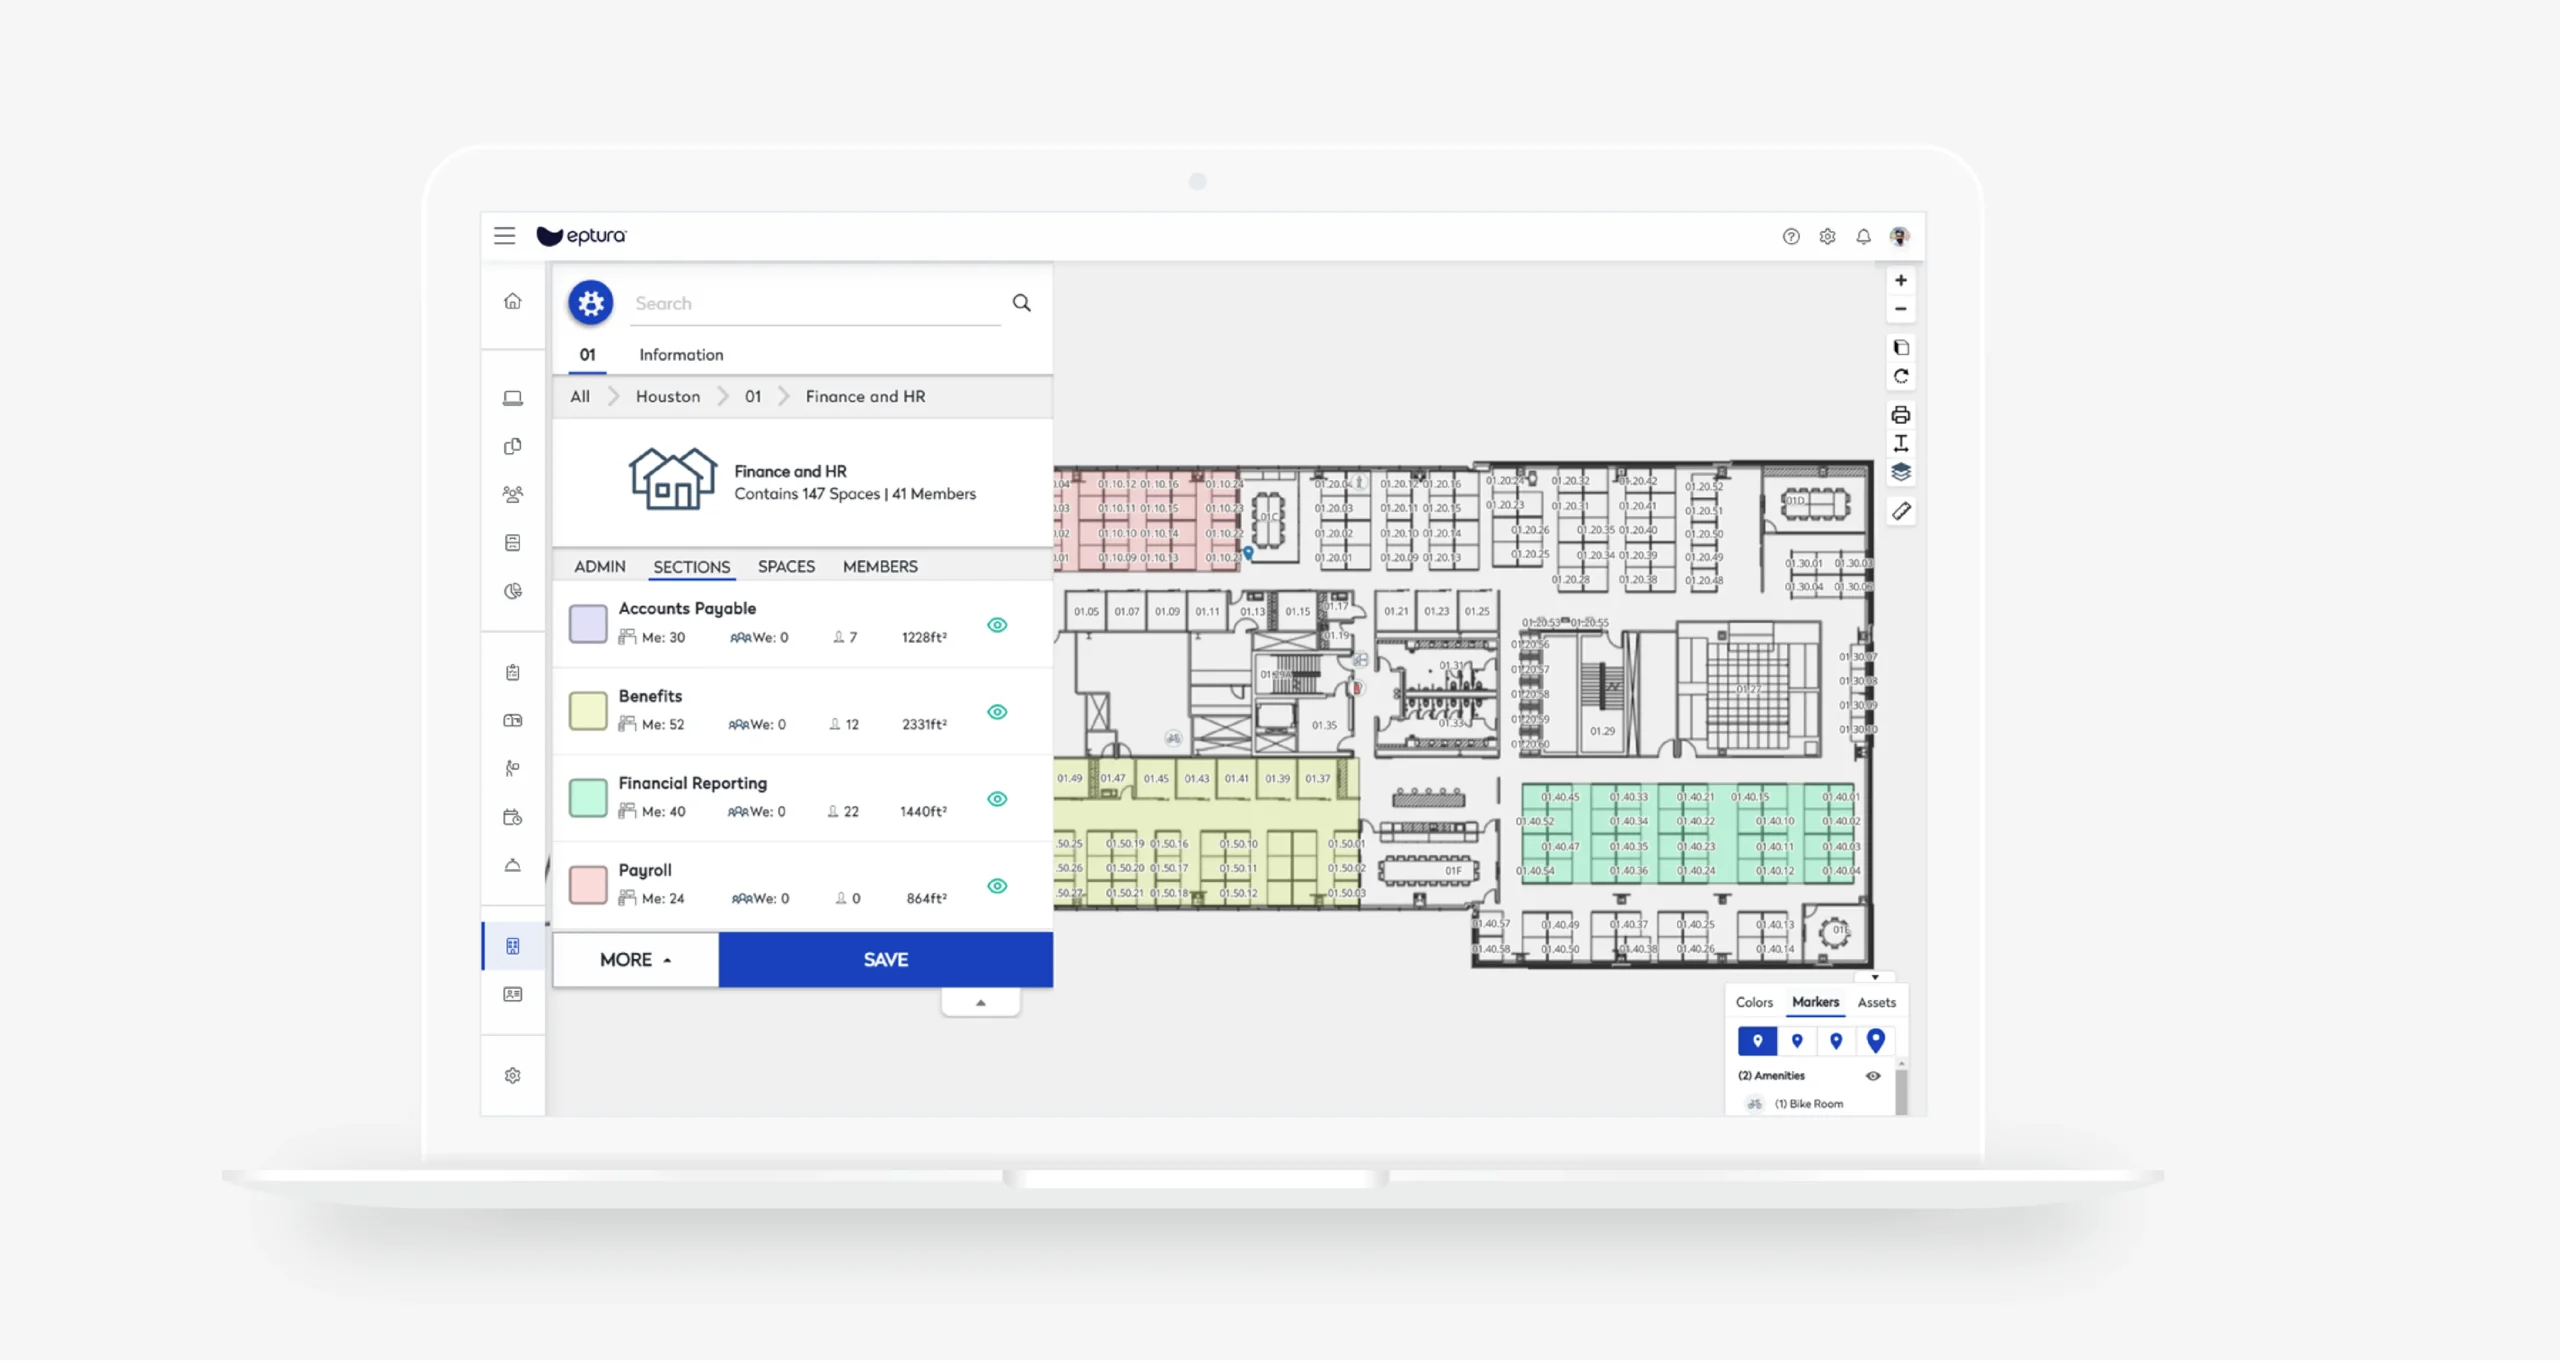Toggle the Amenities markers eye icon
This screenshot has height=1364, width=2560.
point(1872,1076)
